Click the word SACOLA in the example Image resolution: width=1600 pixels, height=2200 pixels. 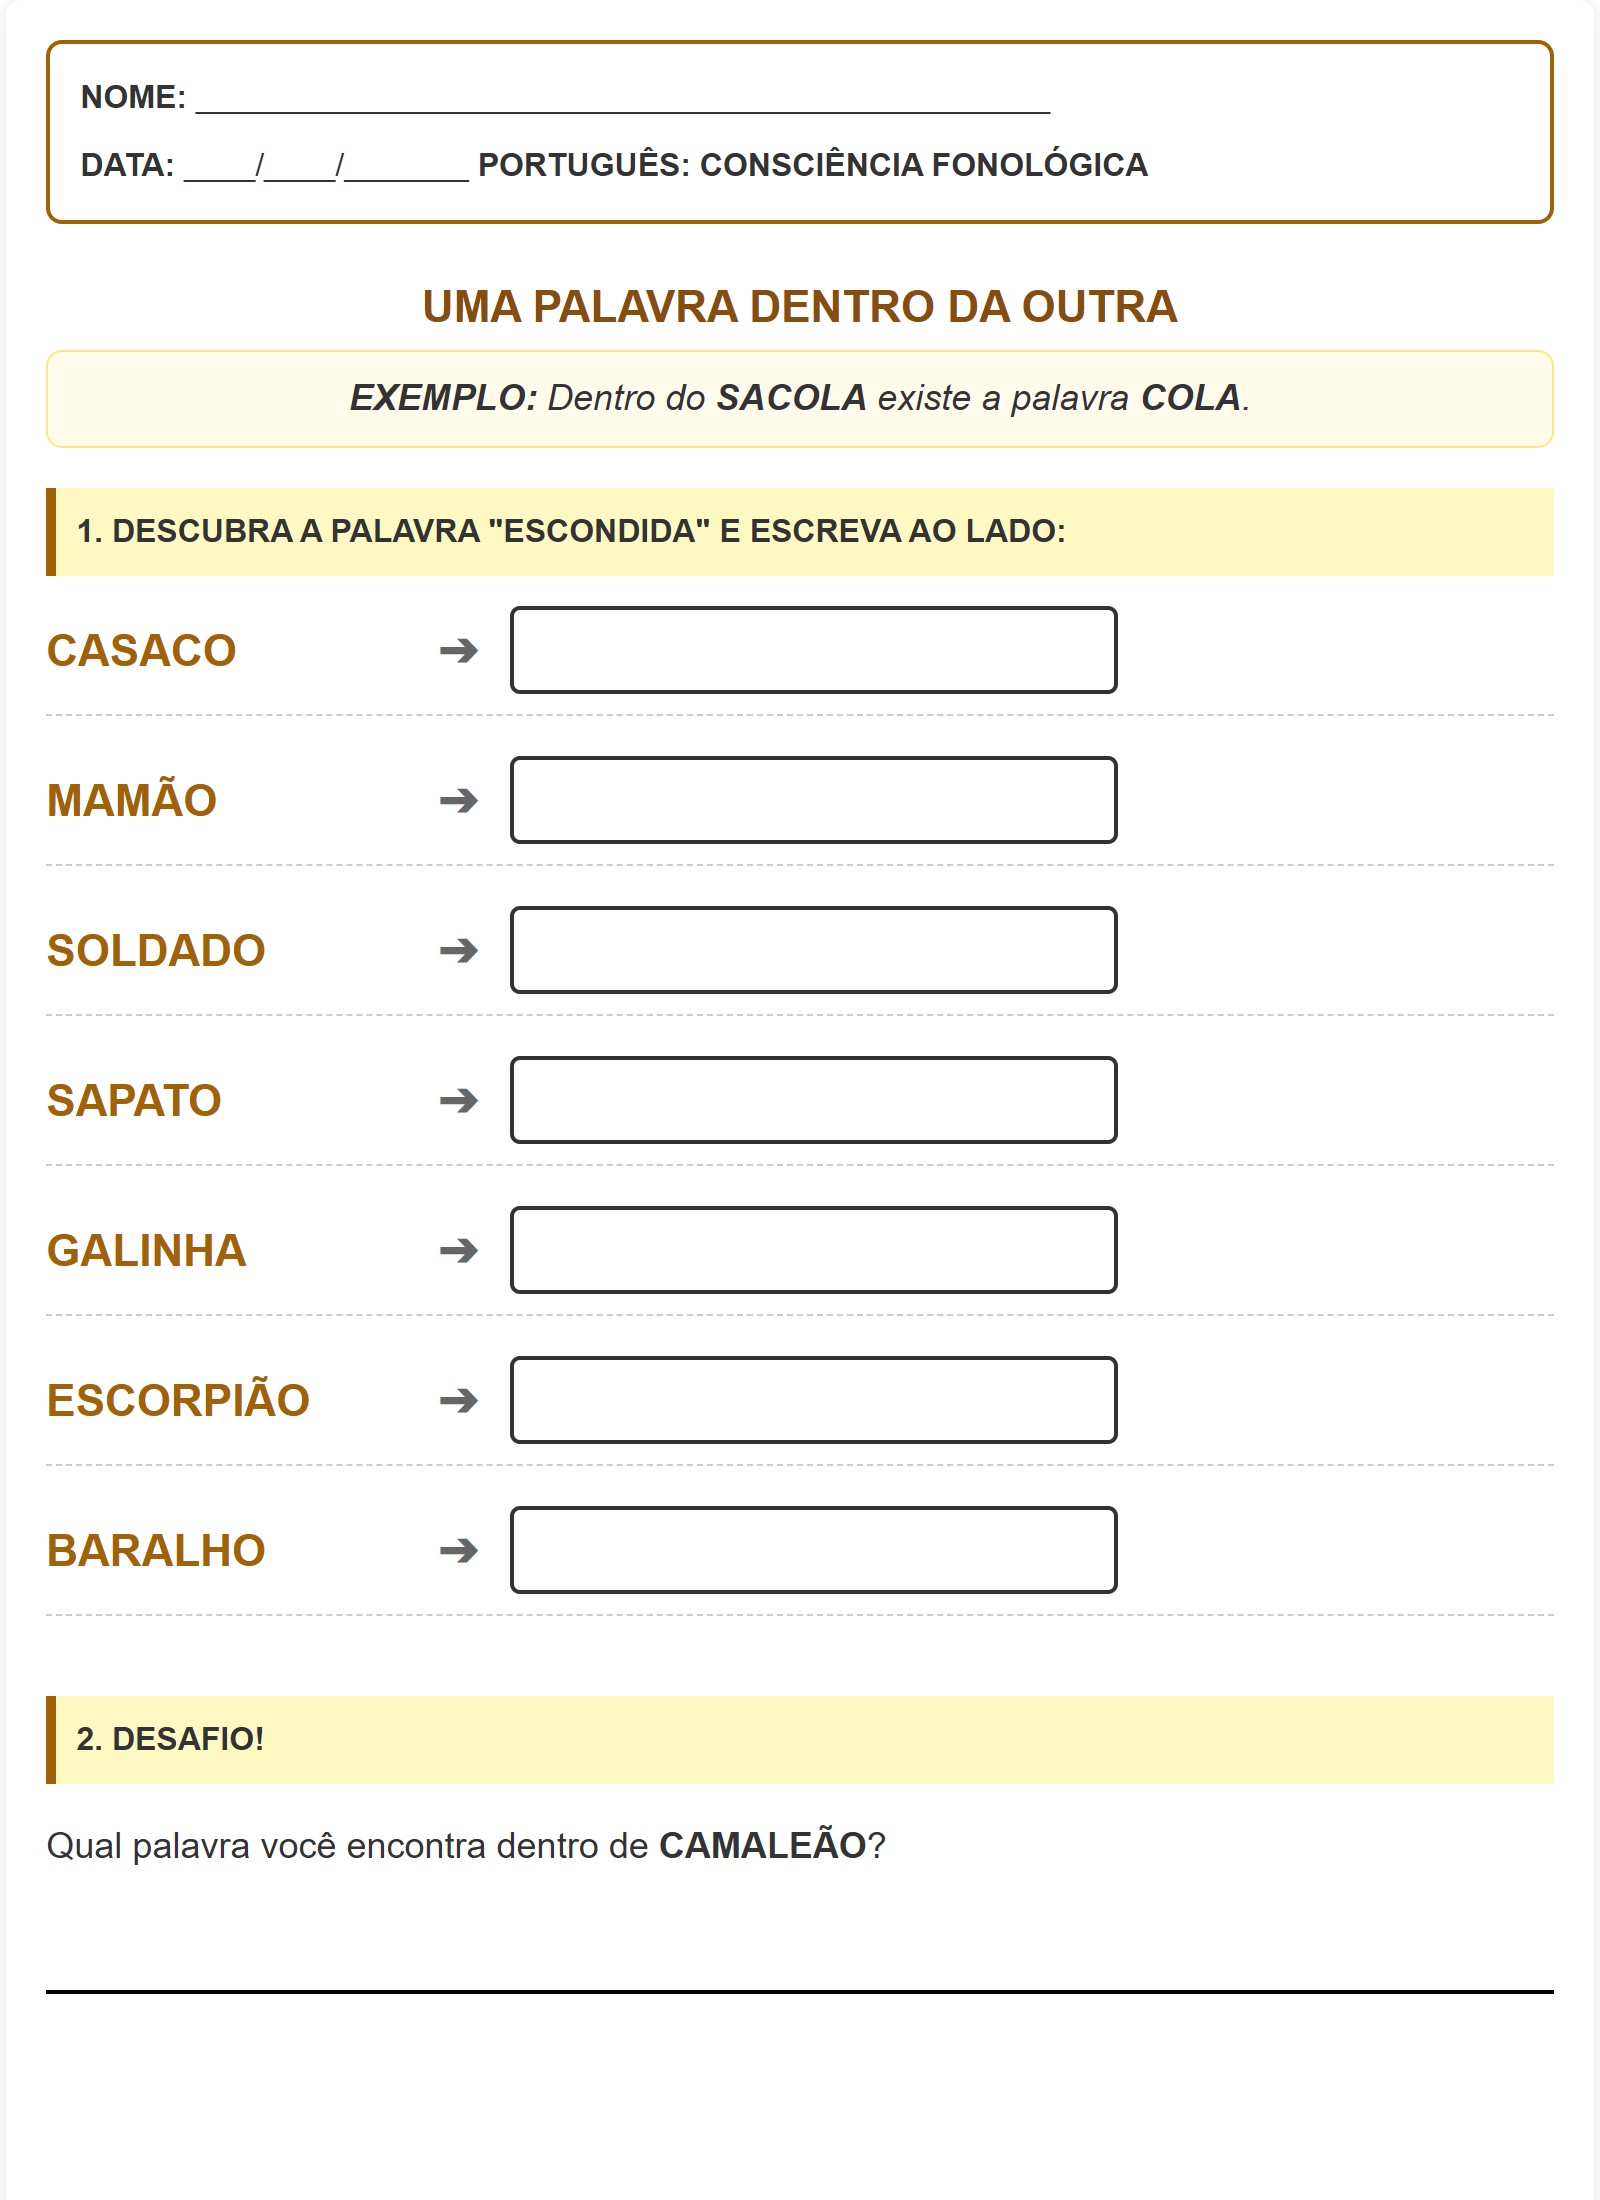[x=791, y=398]
